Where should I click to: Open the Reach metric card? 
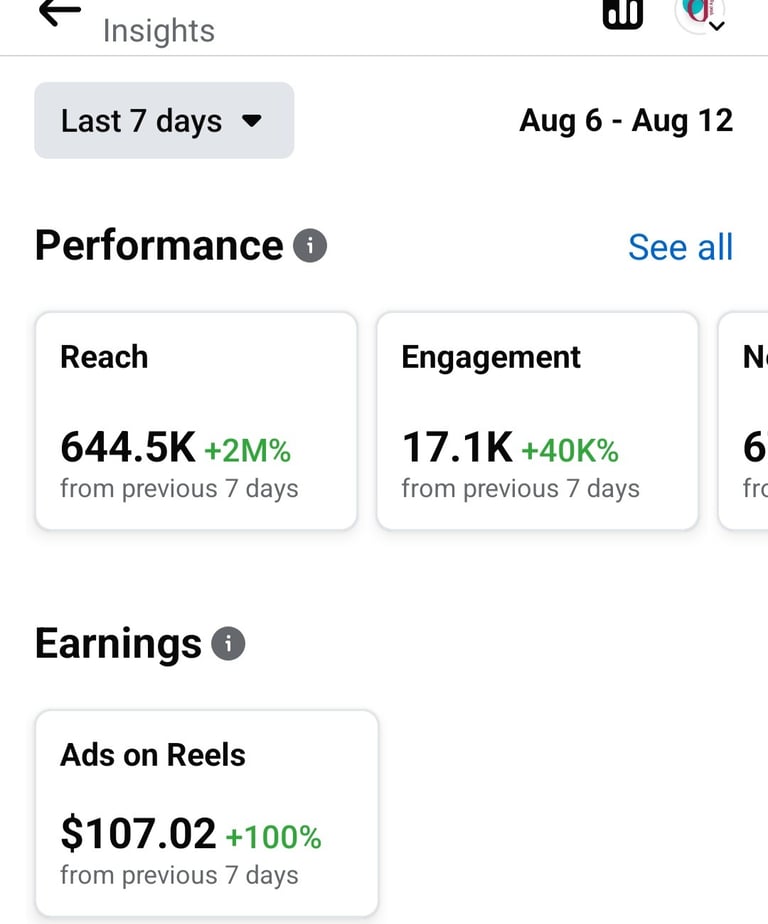(x=196, y=421)
